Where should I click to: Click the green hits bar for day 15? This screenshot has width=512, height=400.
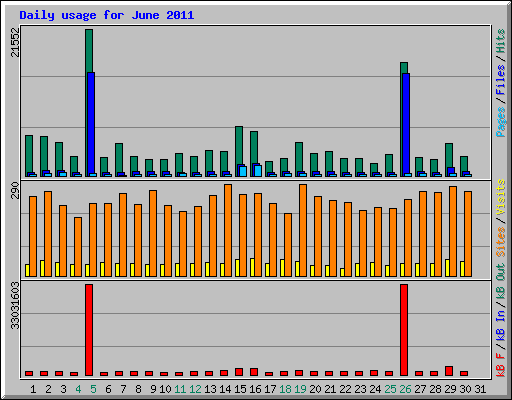[239, 145]
